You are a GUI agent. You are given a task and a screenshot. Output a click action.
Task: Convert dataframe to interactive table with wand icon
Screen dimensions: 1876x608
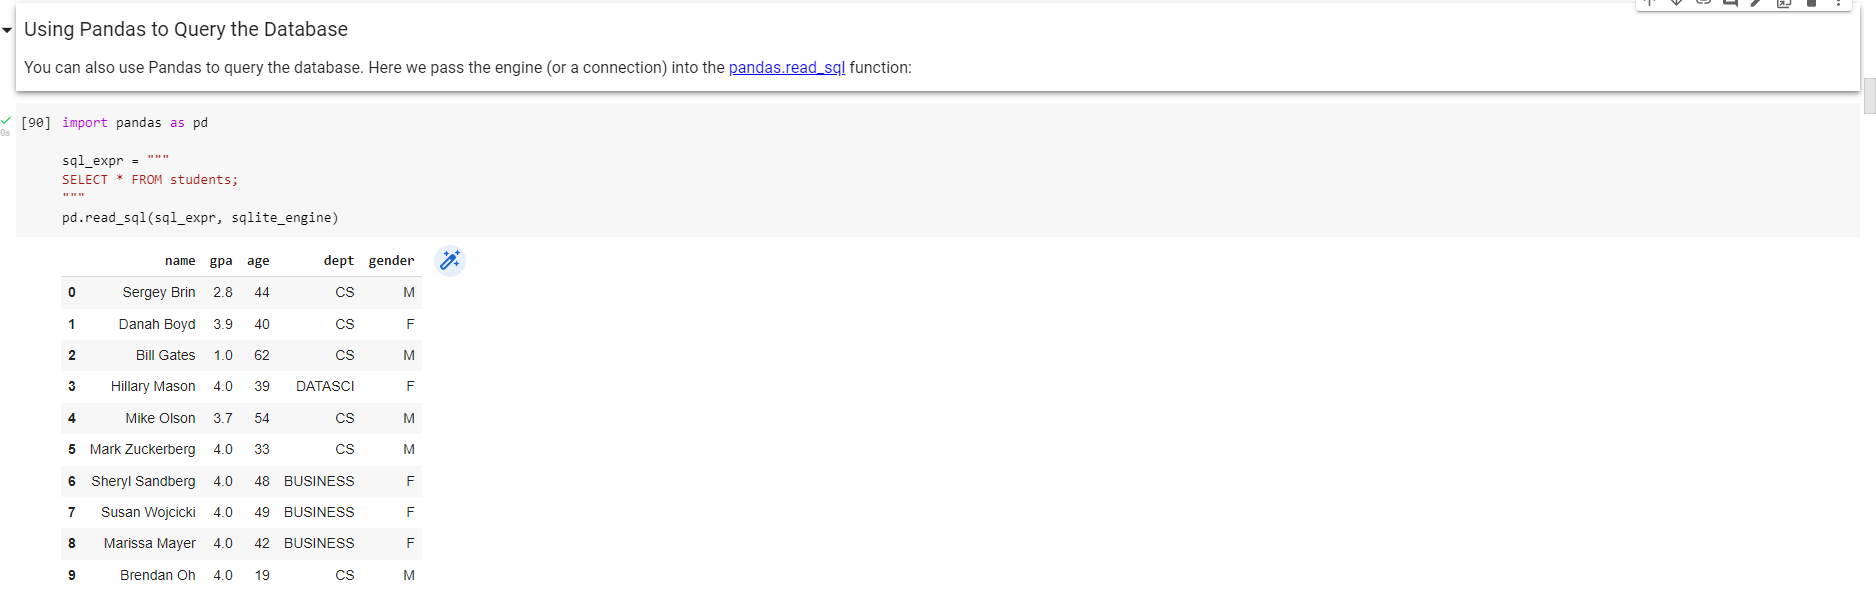tap(450, 260)
